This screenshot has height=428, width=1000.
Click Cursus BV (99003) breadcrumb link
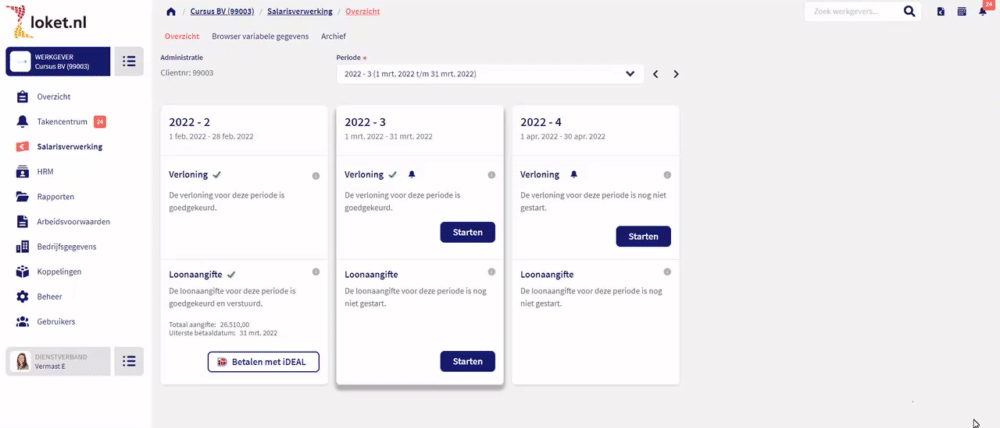[220, 11]
